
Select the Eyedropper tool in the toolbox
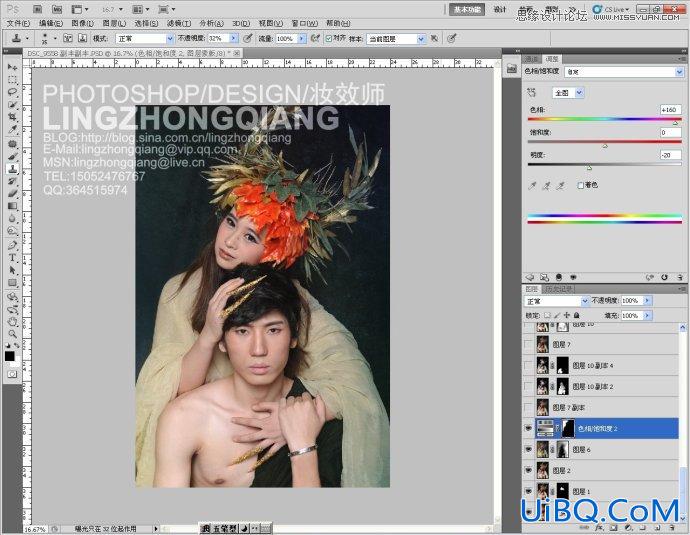[12, 129]
